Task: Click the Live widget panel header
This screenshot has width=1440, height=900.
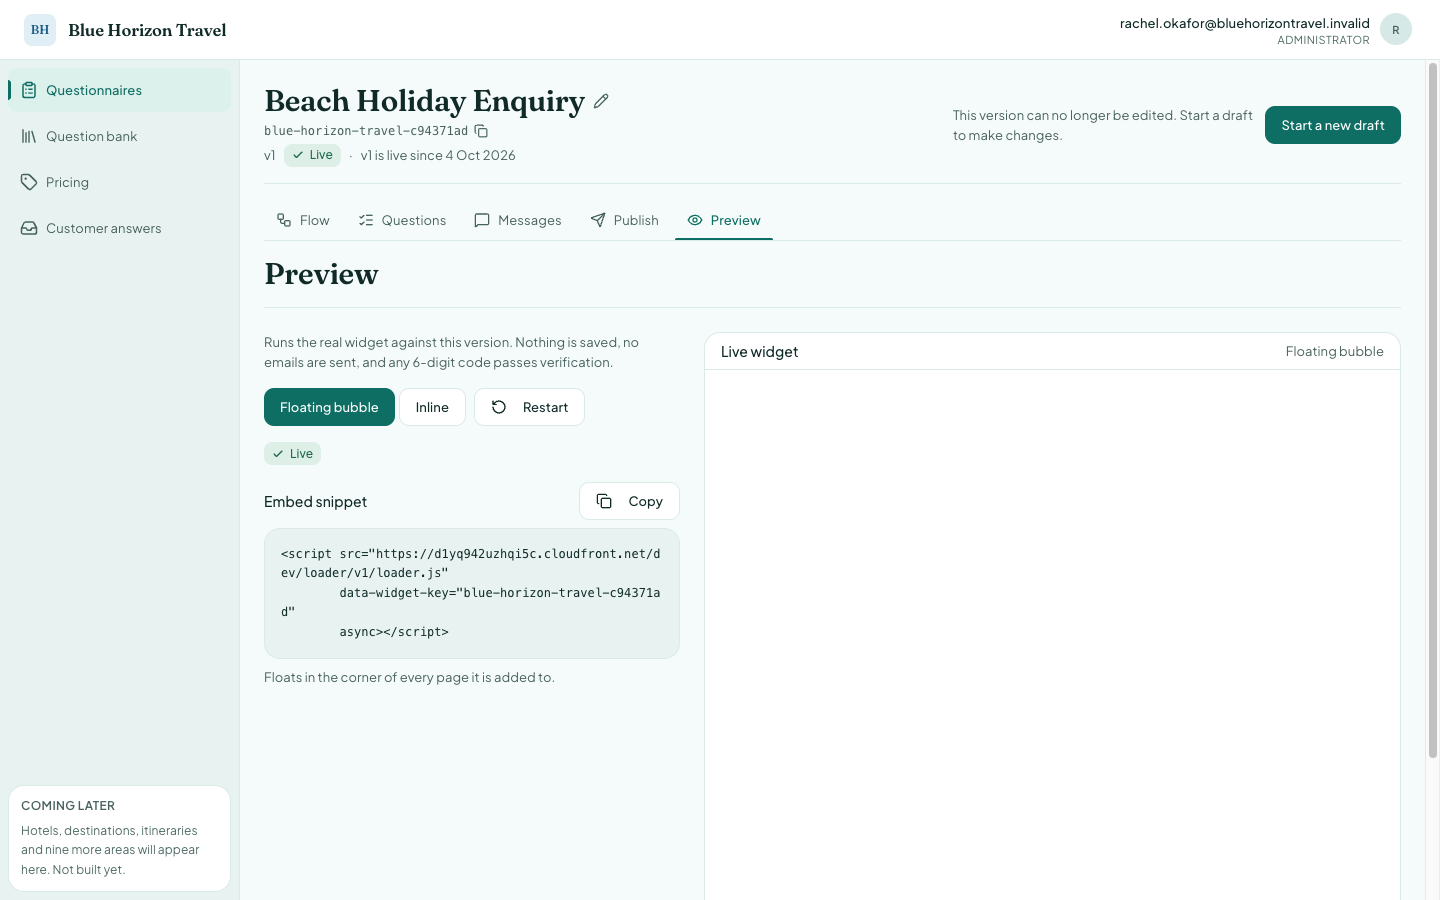Action: [1052, 351]
